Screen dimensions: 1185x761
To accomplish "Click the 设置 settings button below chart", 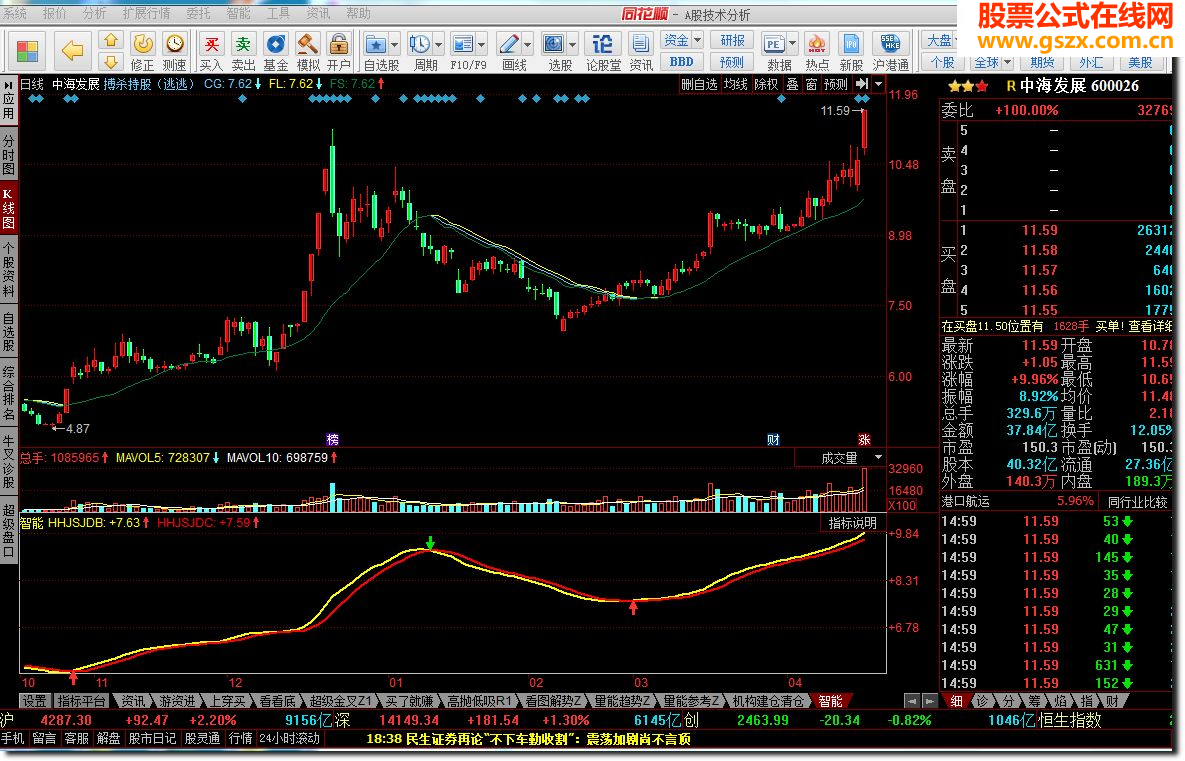I will [34, 701].
